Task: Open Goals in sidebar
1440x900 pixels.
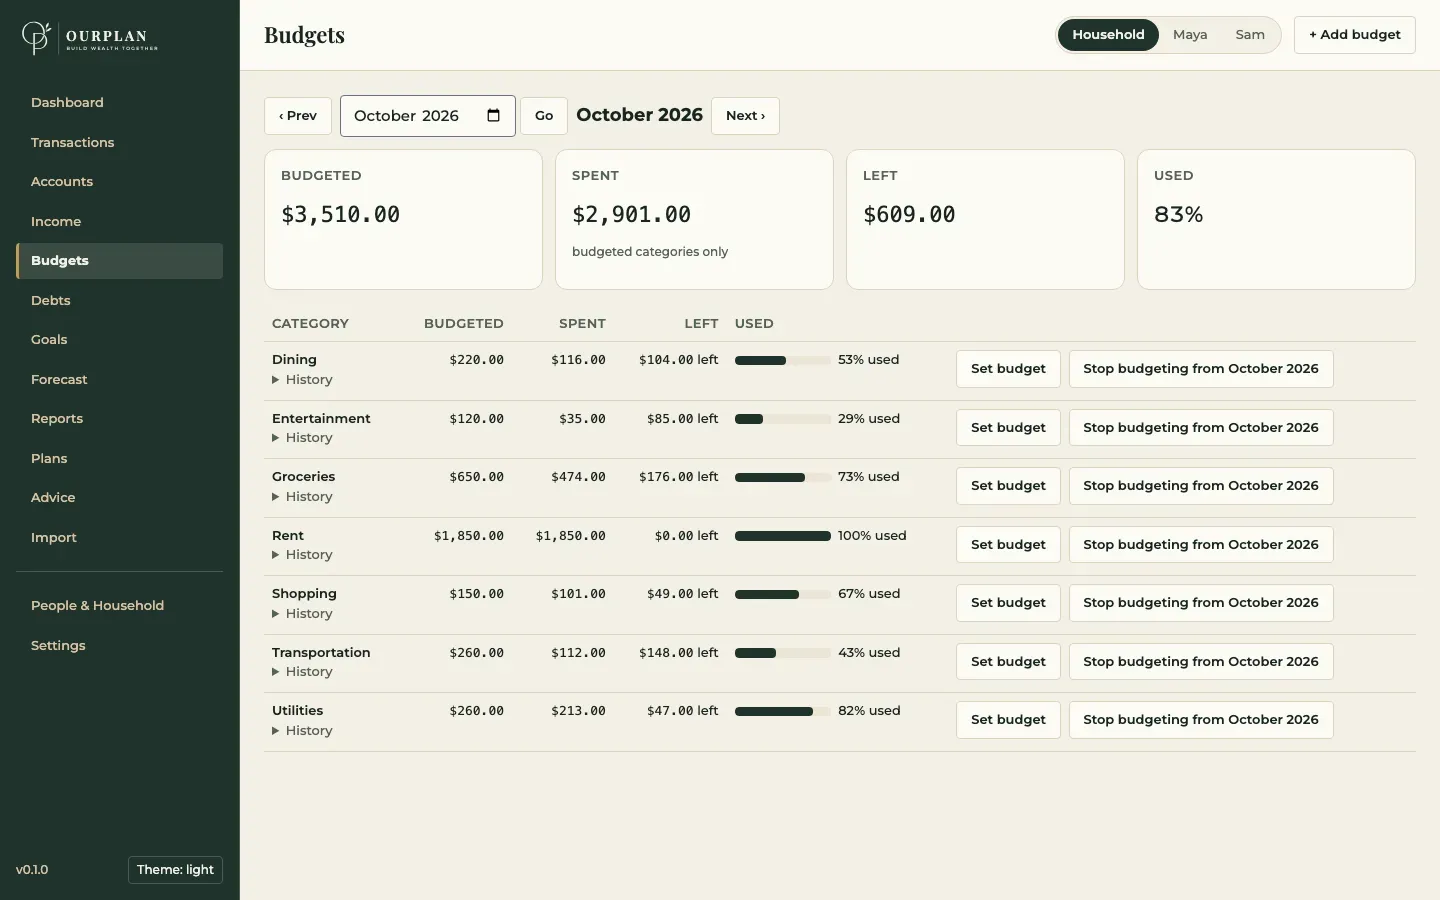Action: point(119,340)
